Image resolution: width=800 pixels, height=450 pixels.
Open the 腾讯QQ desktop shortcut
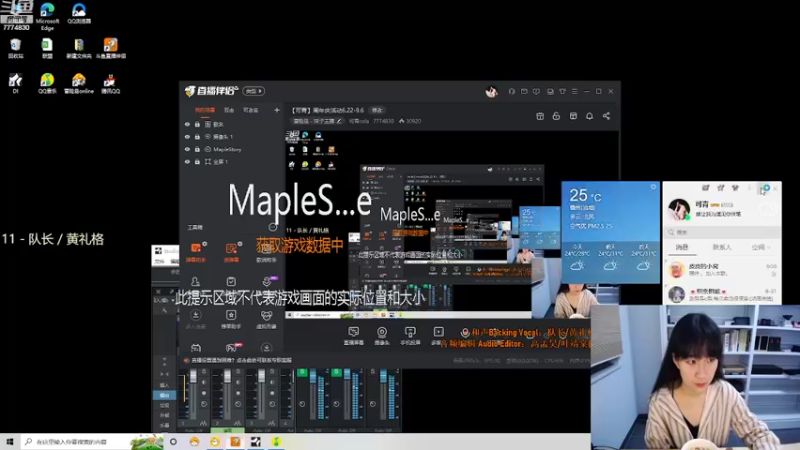click(x=111, y=84)
